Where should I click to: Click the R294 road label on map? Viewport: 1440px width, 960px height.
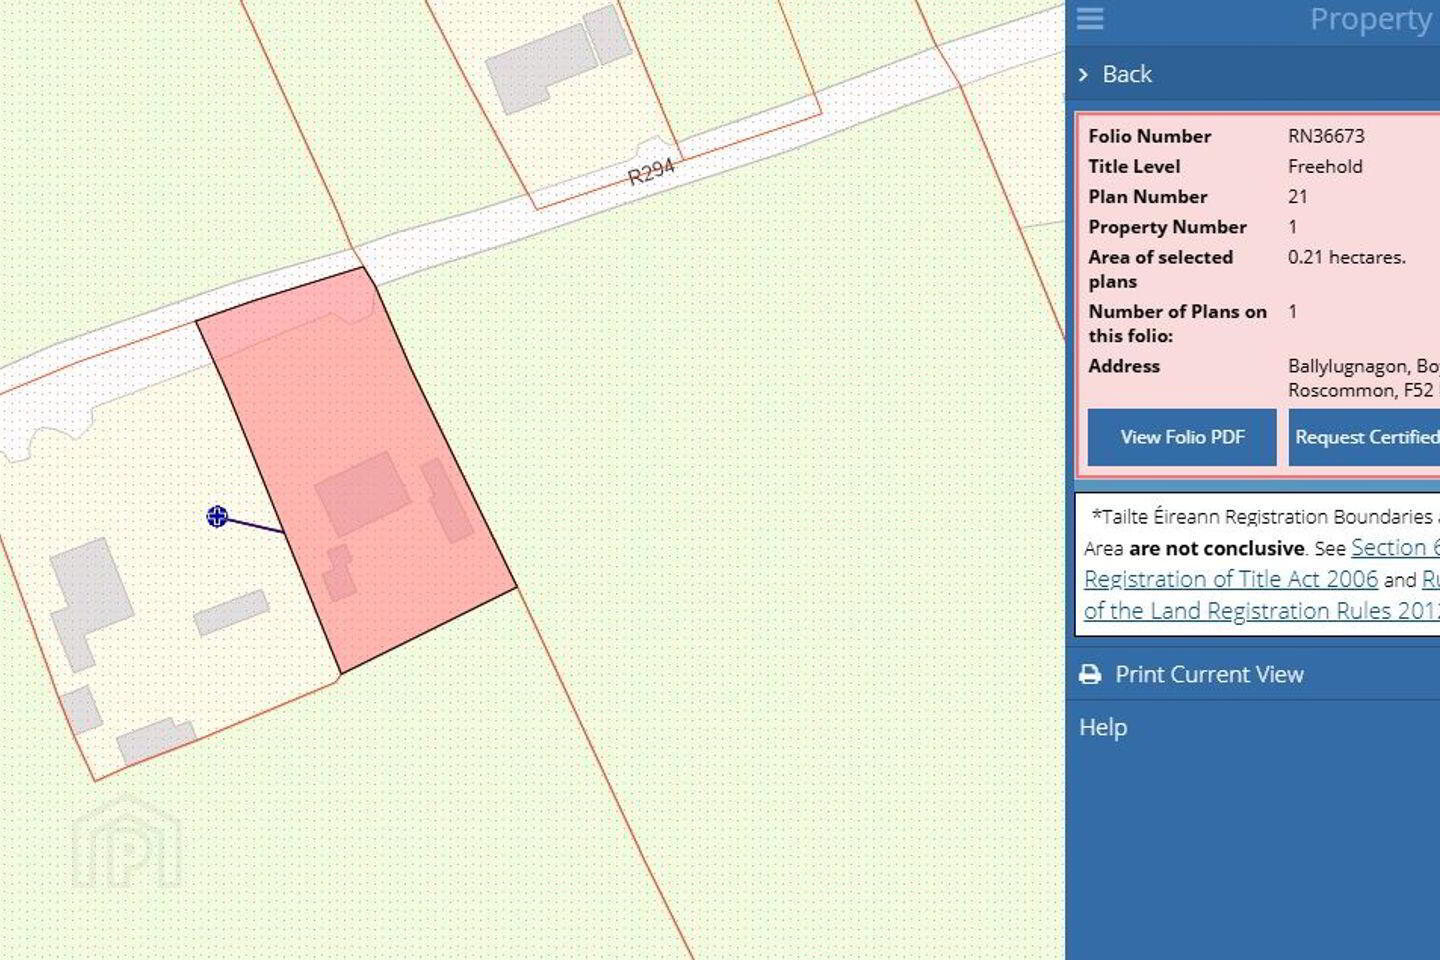tap(651, 172)
